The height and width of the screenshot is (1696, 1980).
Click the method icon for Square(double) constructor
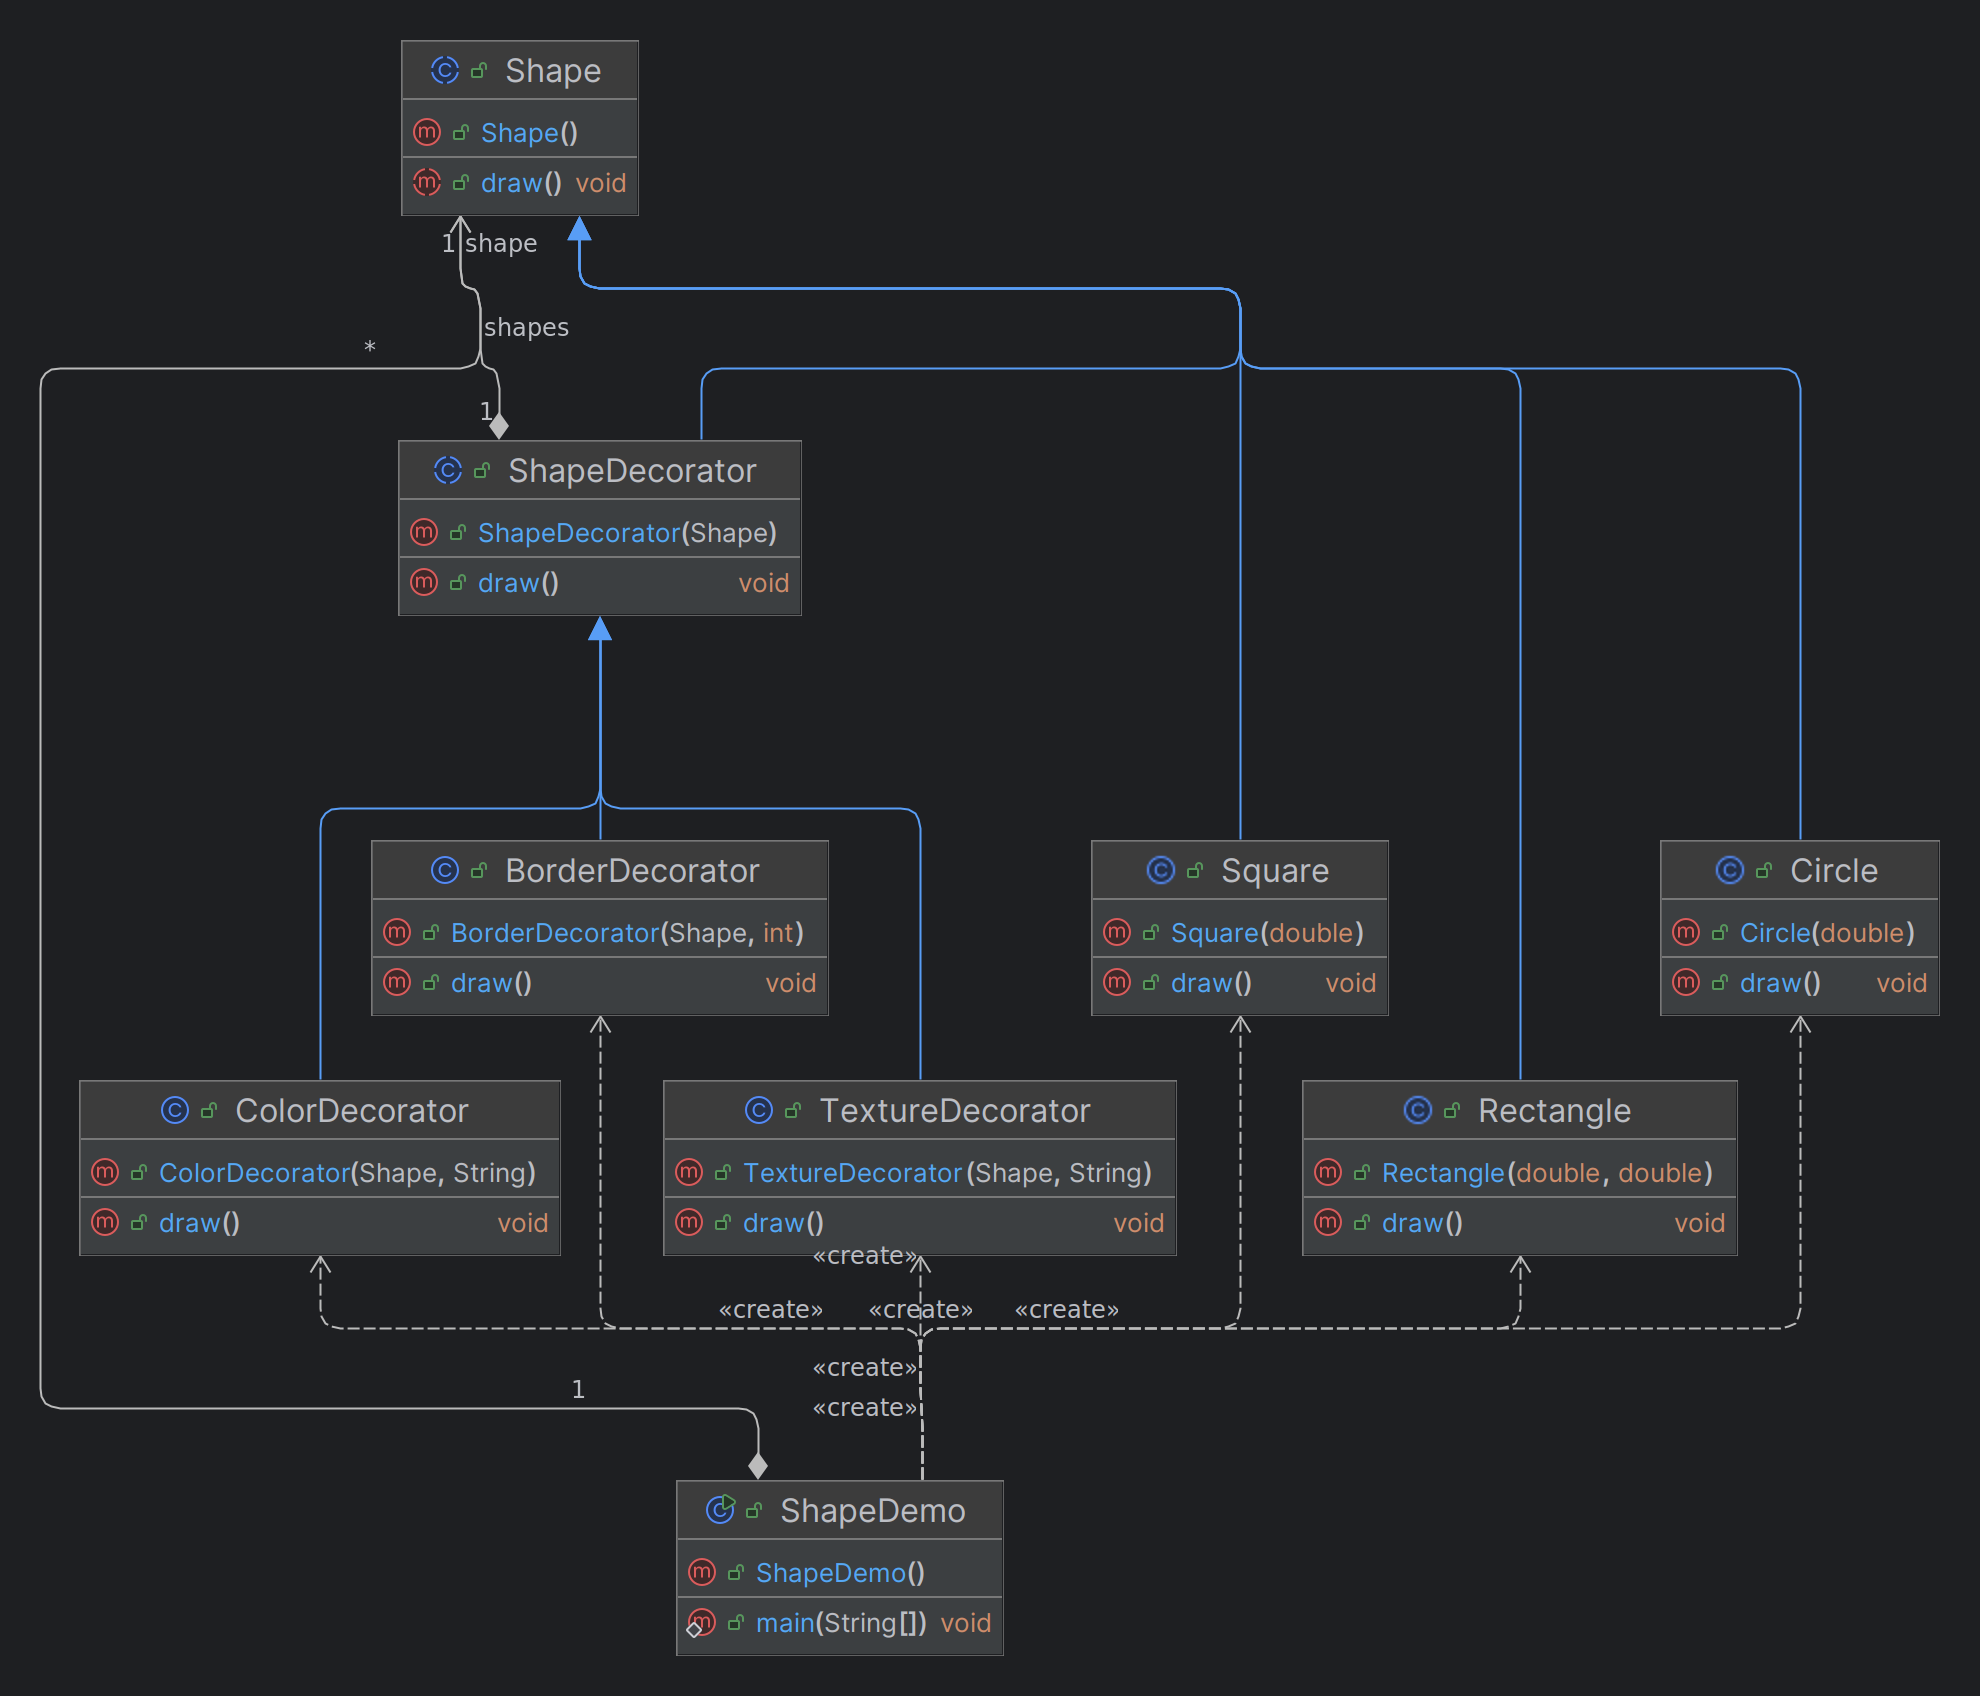point(1116,932)
